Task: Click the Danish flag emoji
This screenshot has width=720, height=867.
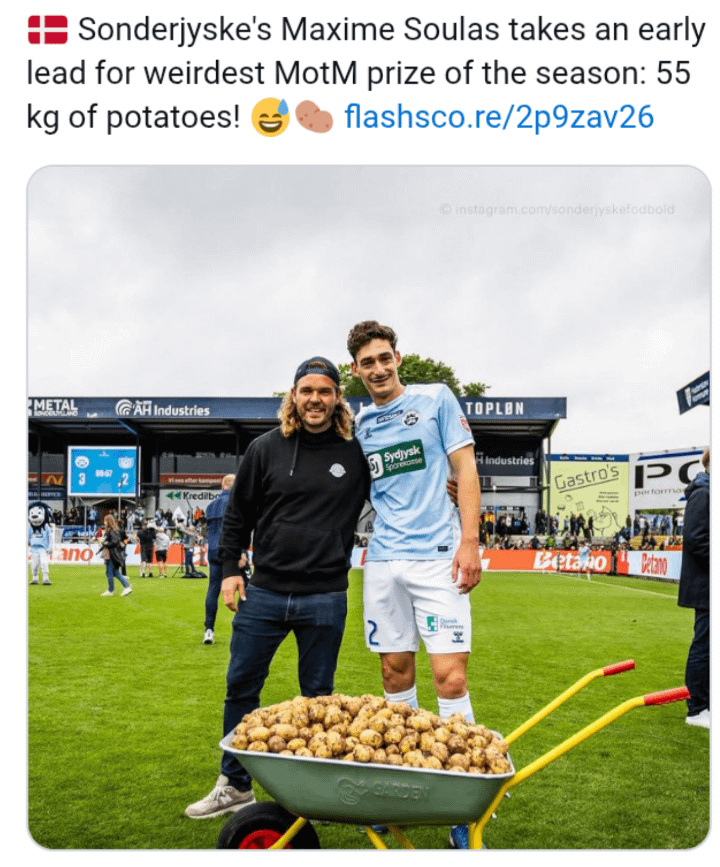Action: 47,30
